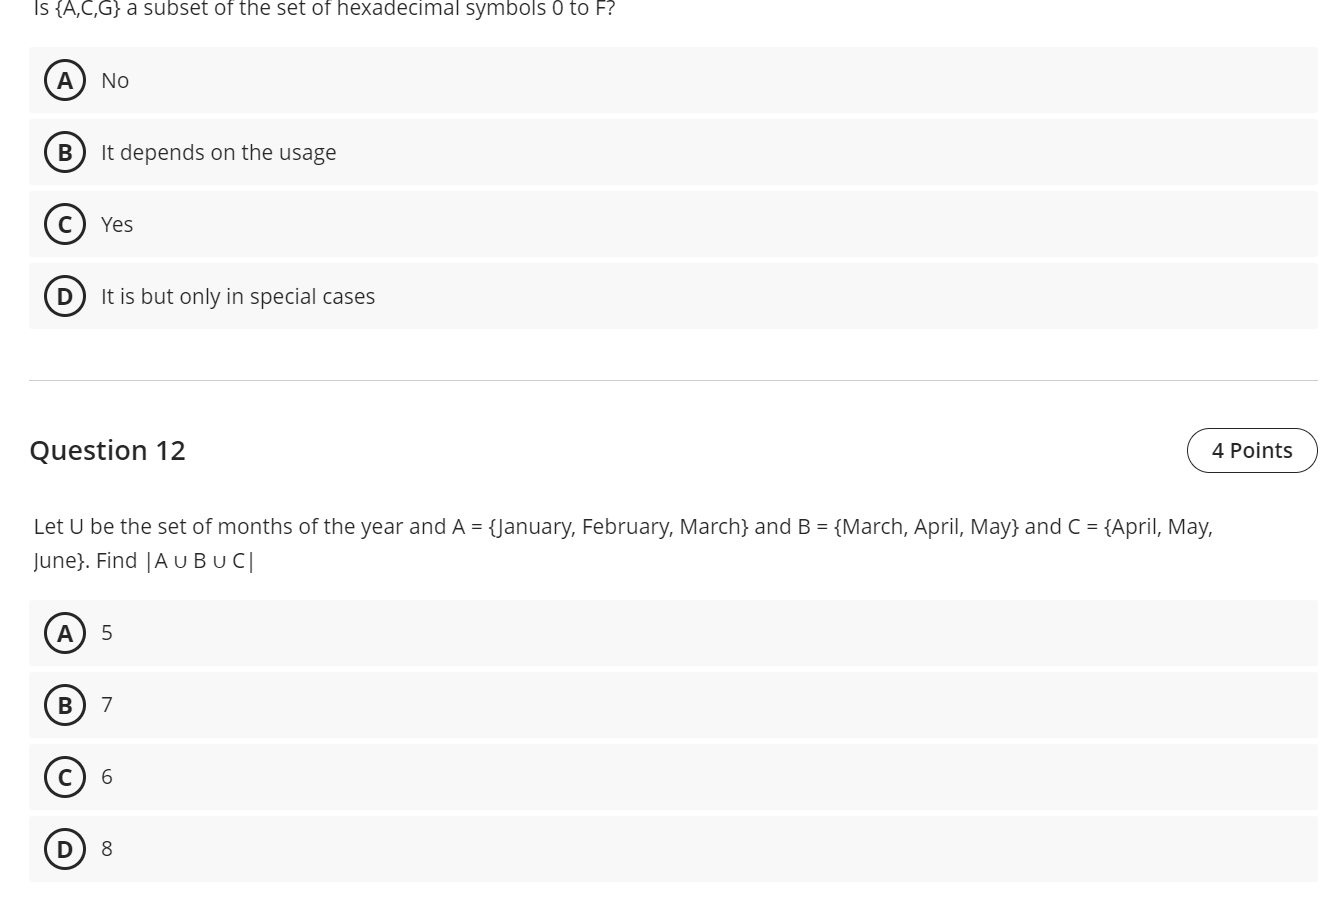
Task: Click the hexadecimal subset question text
Action: pyautogui.click(x=320, y=10)
